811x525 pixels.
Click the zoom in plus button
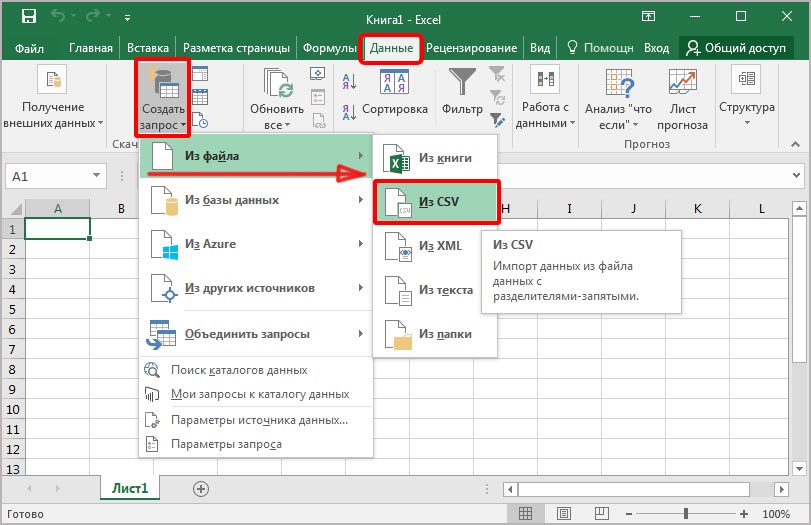(744, 514)
